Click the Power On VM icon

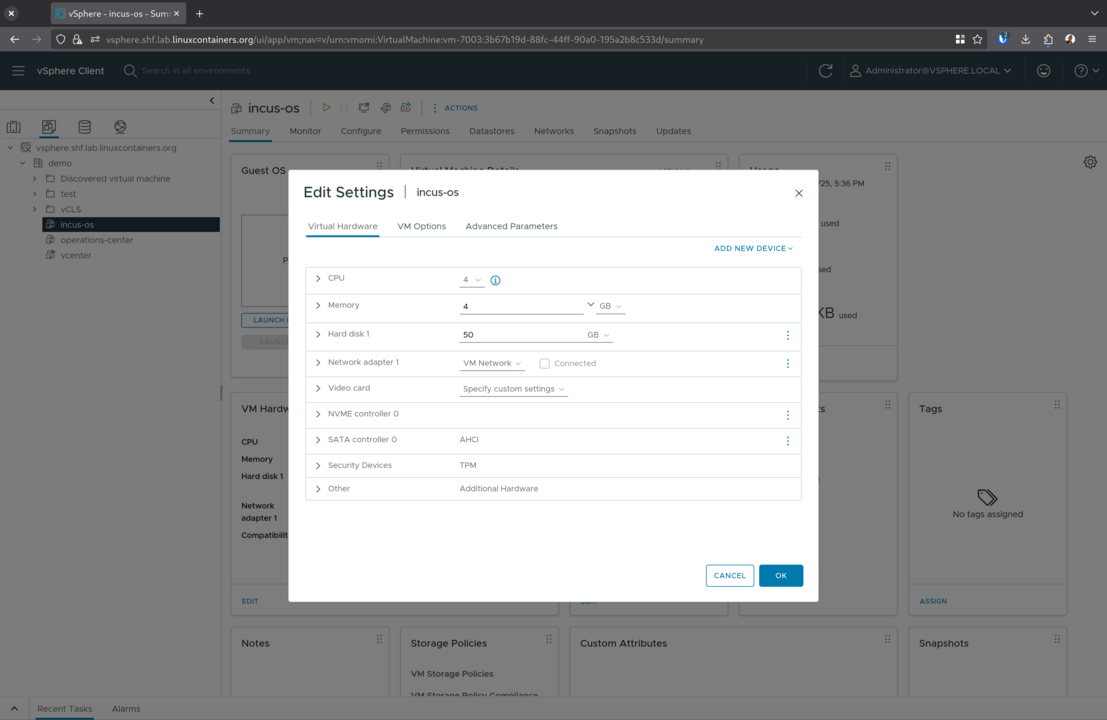tap(326, 108)
